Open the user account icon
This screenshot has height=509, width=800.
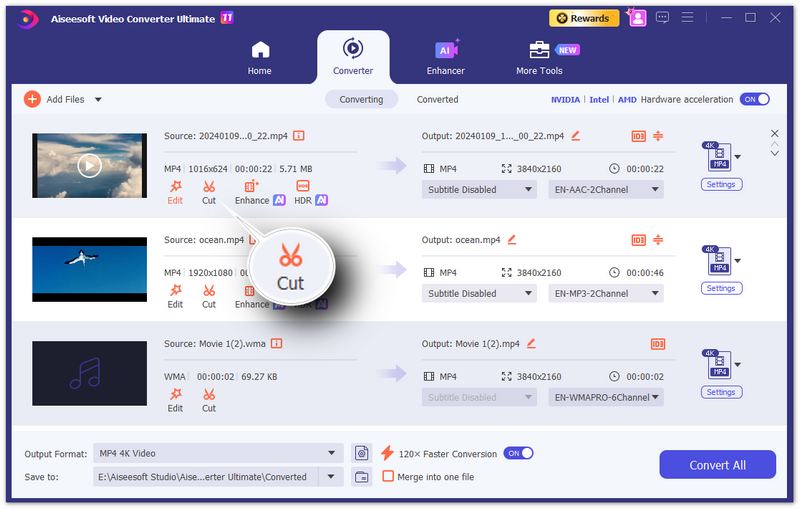click(x=637, y=18)
